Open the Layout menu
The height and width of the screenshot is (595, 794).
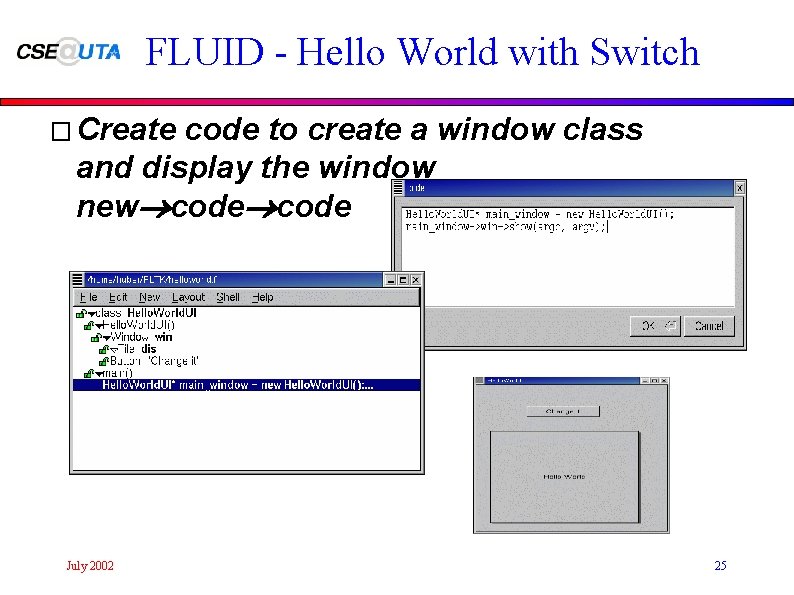[x=188, y=297]
